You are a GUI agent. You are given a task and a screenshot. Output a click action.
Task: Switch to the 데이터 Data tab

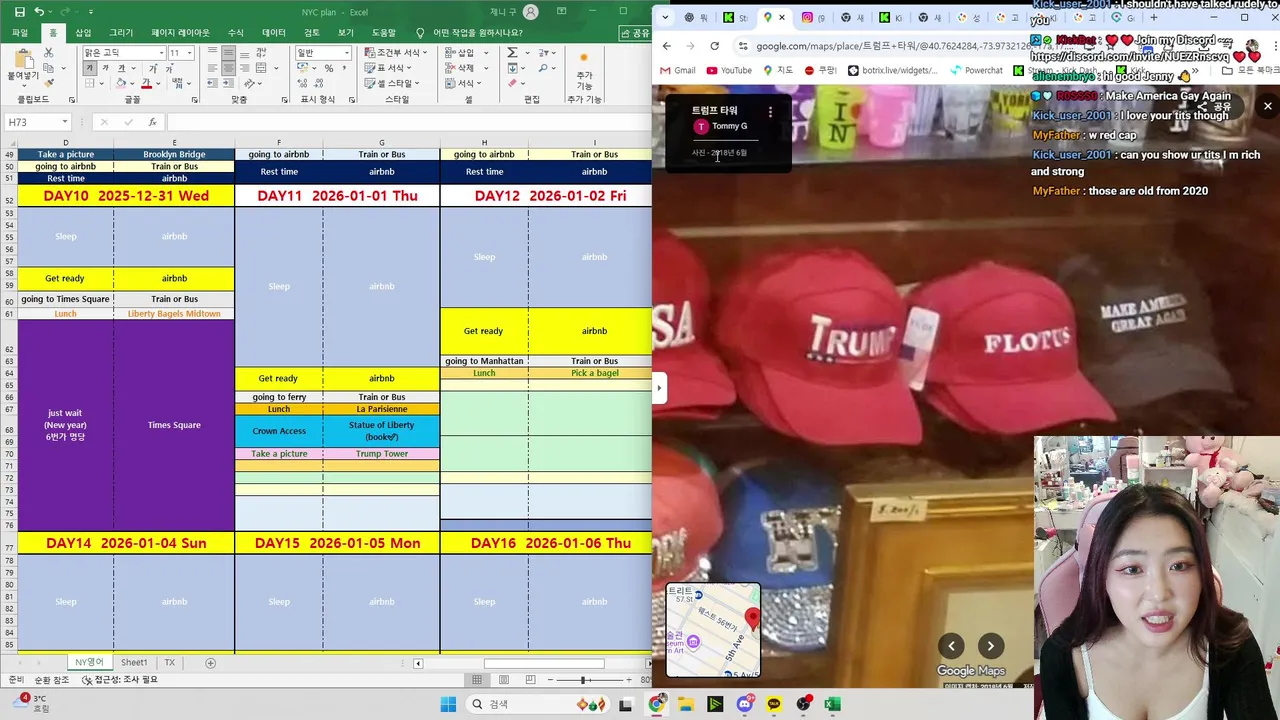coord(273,33)
